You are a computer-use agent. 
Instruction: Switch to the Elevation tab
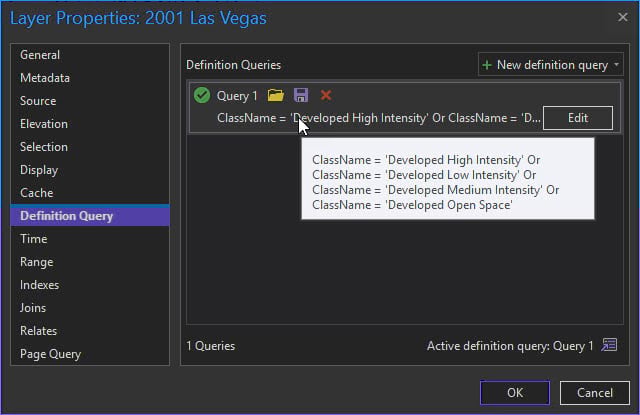pyautogui.click(x=90, y=124)
